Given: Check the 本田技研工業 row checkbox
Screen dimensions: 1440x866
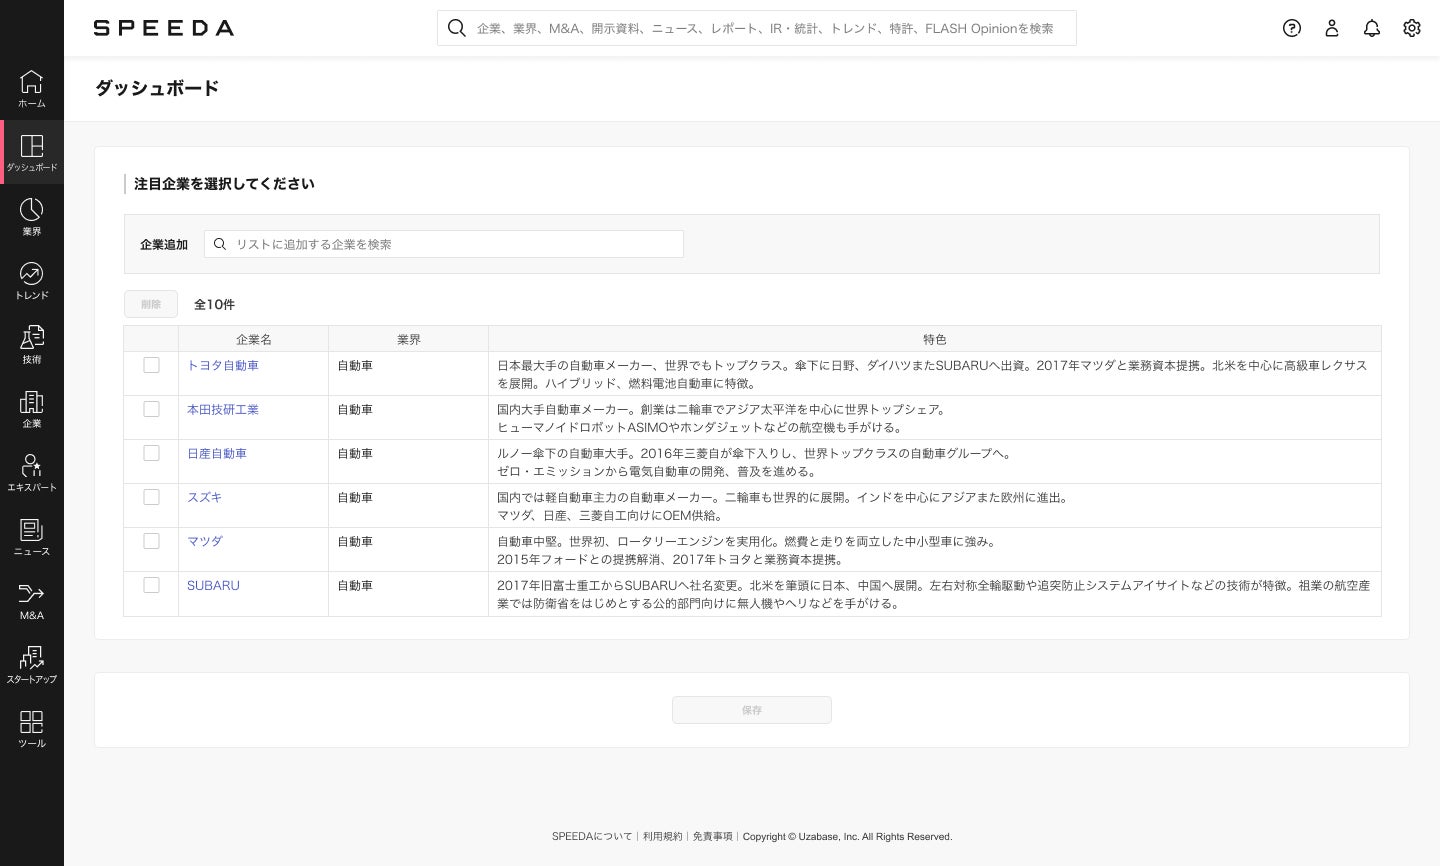Looking at the screenshot, I should [151, 409].
